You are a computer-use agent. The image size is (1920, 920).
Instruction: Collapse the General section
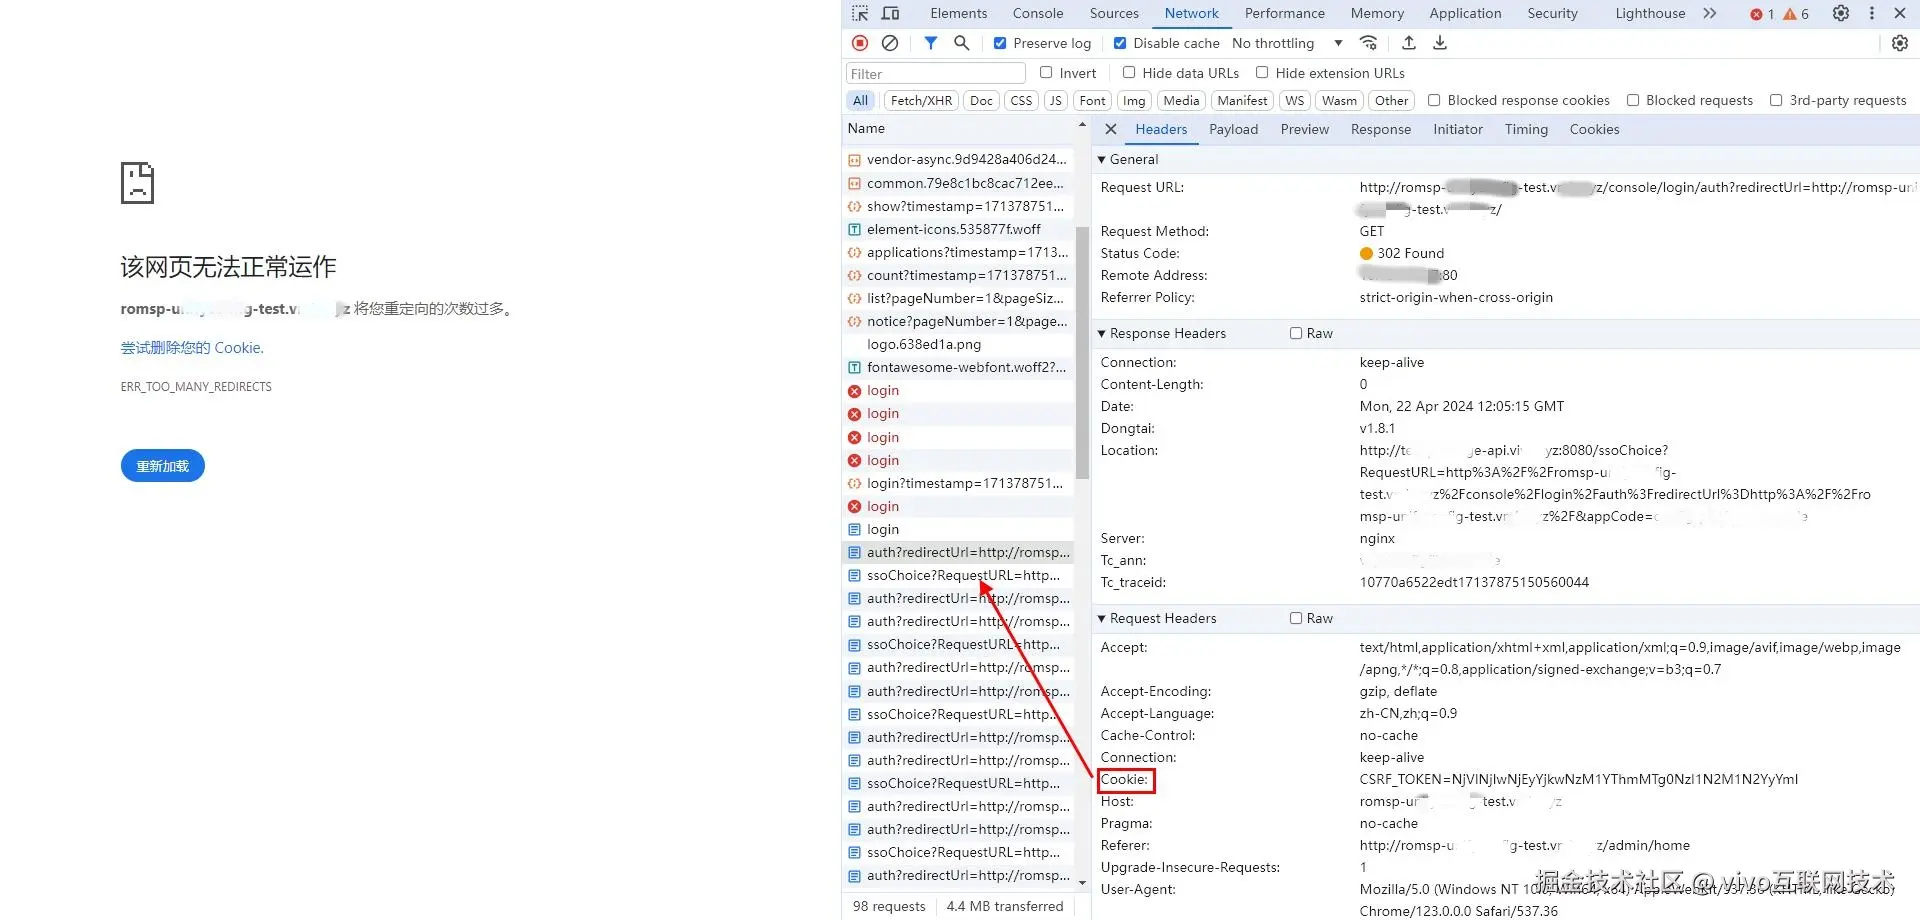1102,160
